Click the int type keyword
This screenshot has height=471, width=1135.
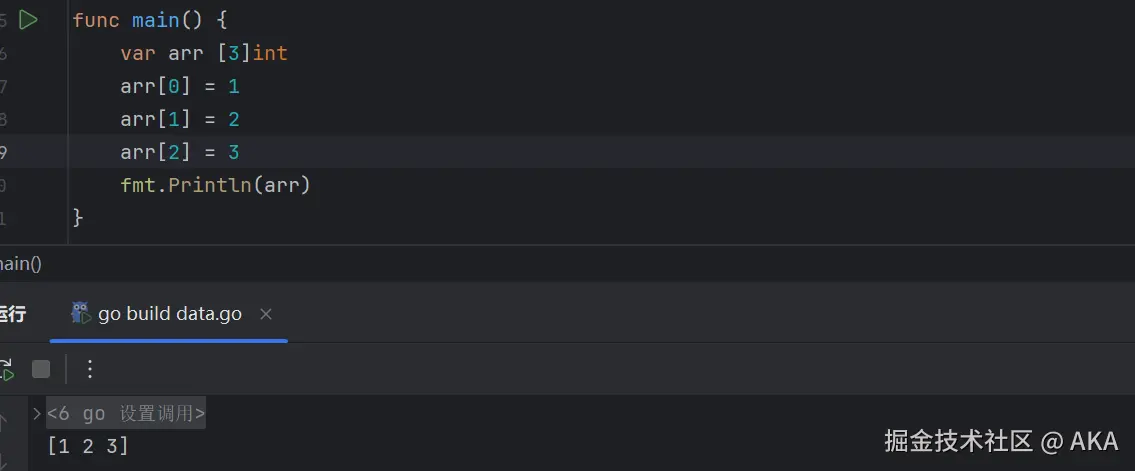coord(270,53)
